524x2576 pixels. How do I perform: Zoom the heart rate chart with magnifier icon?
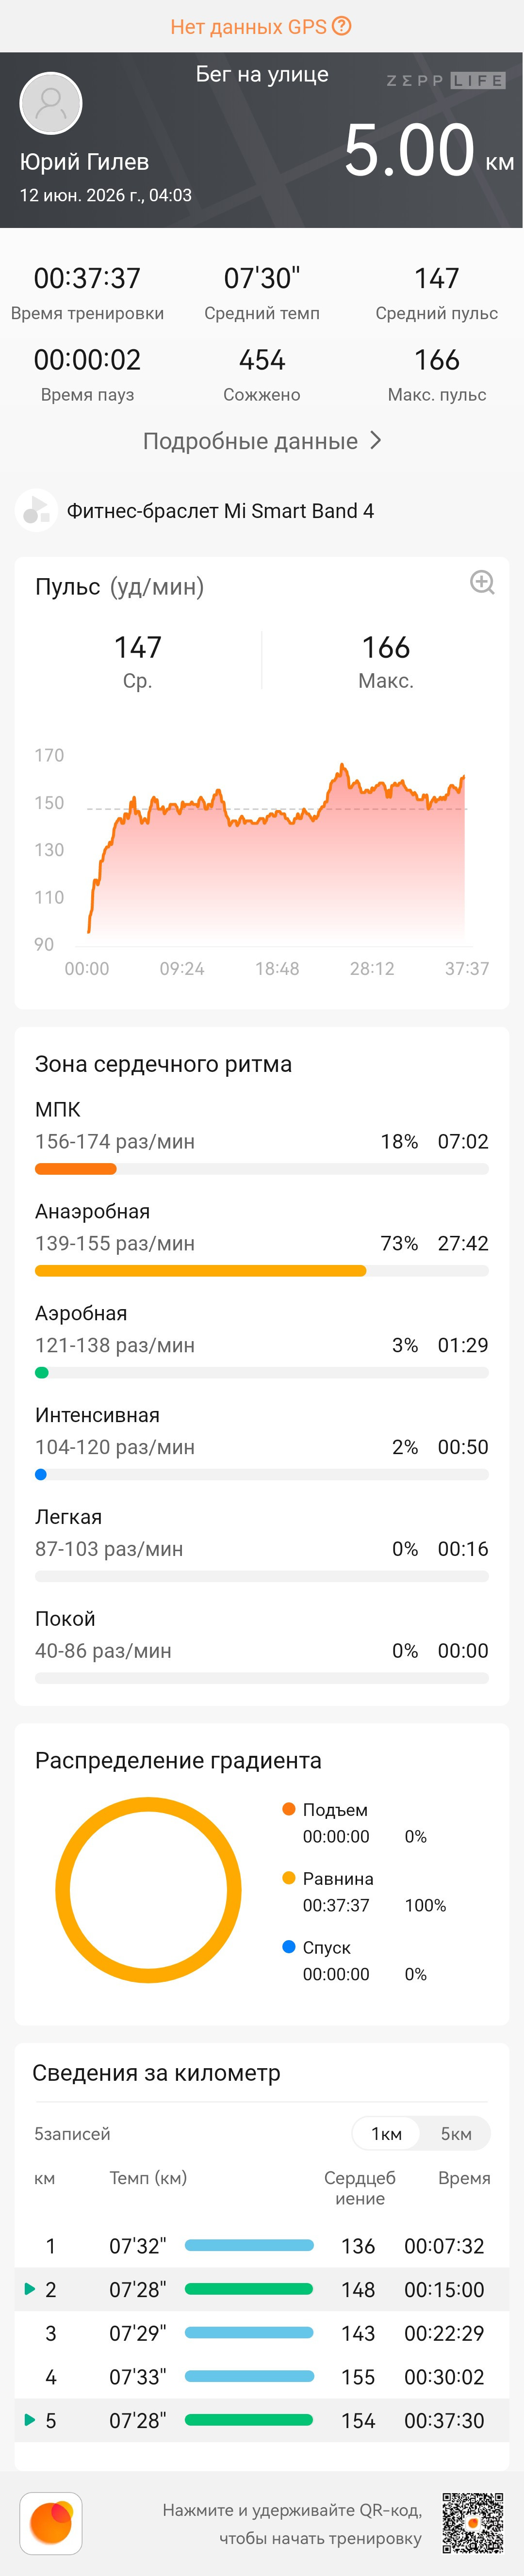click(482, 582)
